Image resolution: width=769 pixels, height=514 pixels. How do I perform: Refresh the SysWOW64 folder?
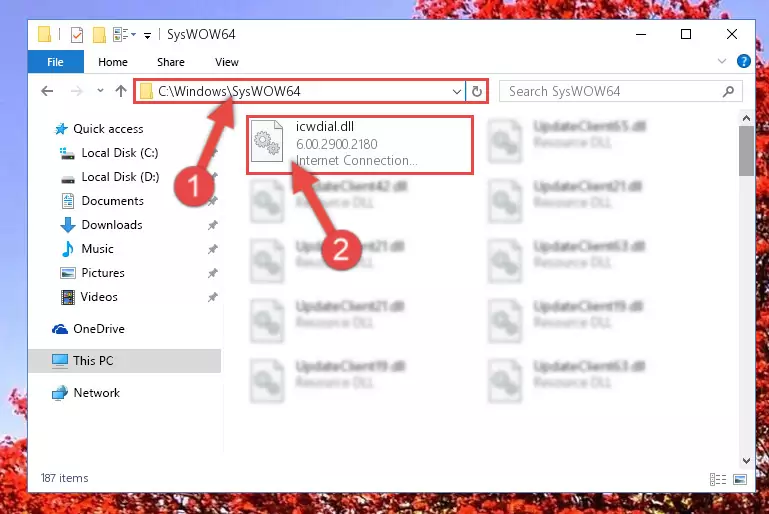(x=477, y=92)
